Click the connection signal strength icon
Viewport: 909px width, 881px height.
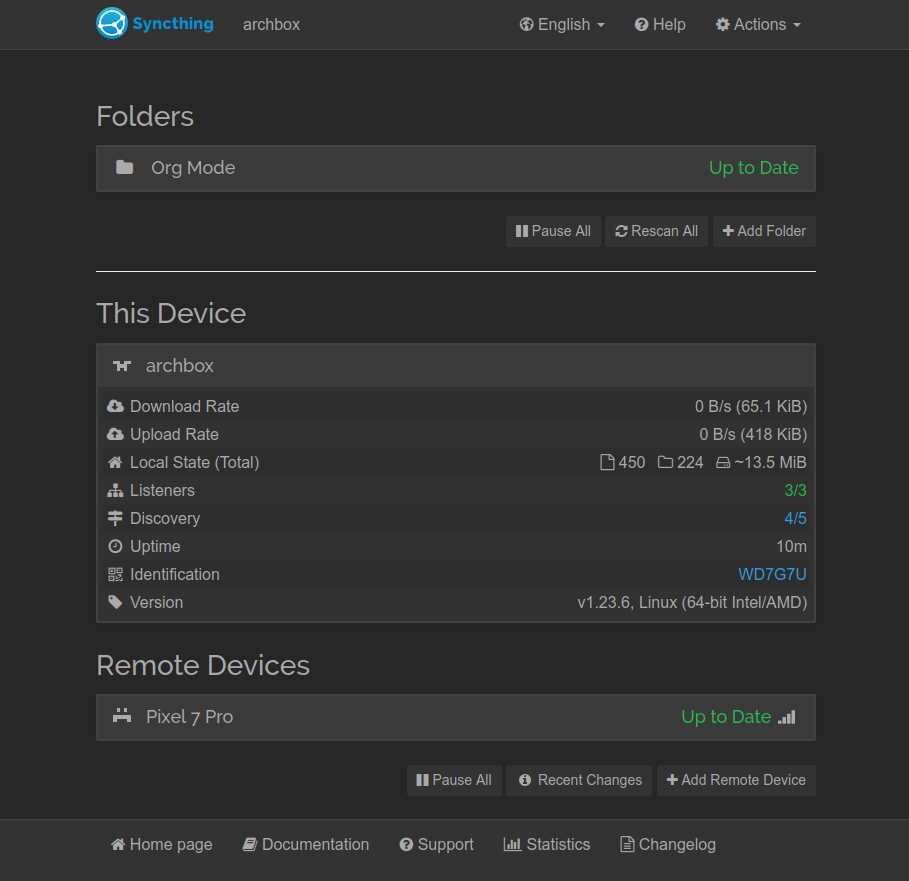click(787, 717)
